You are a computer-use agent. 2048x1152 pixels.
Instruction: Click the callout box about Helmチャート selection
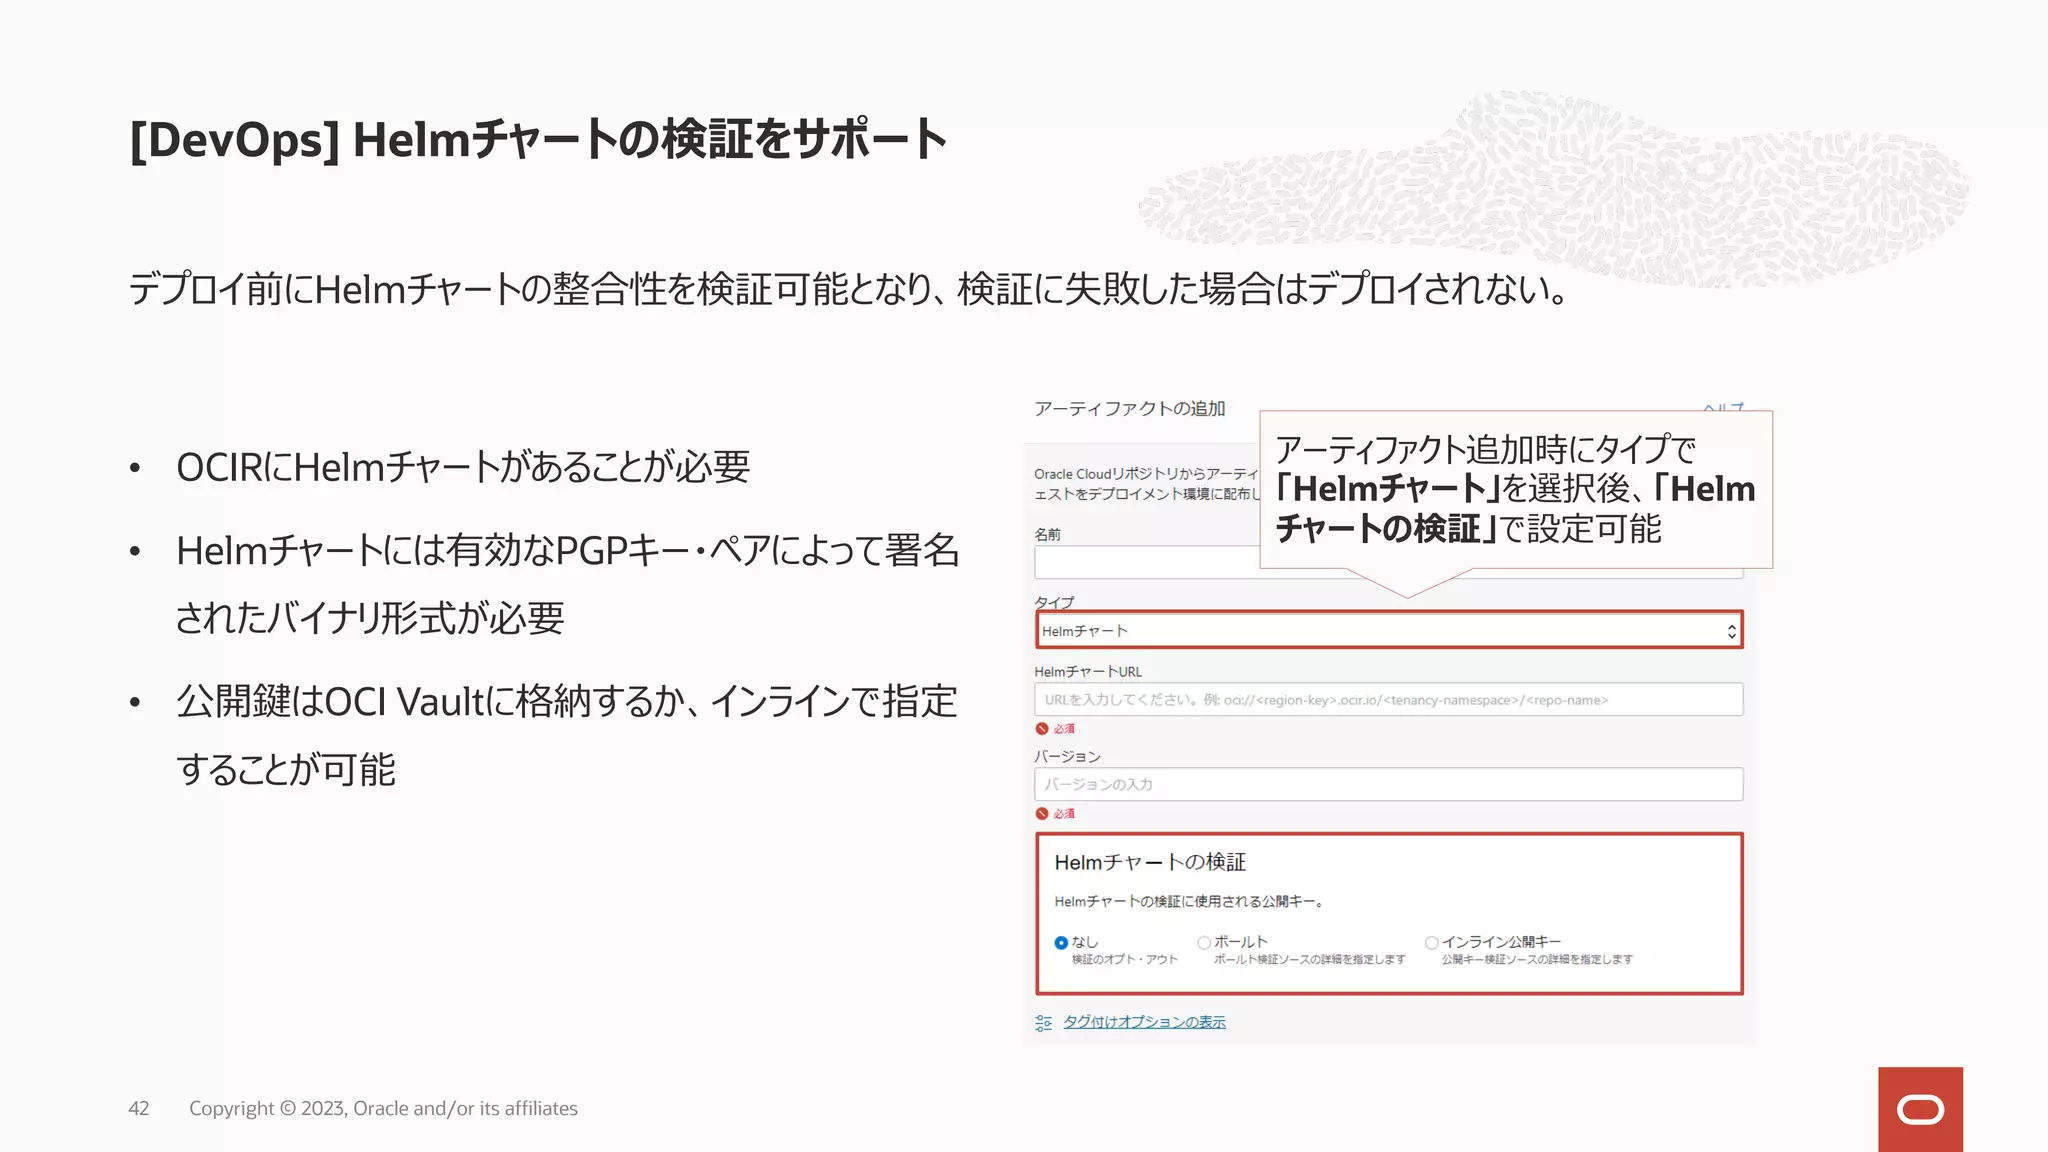tap(1515, 489)
